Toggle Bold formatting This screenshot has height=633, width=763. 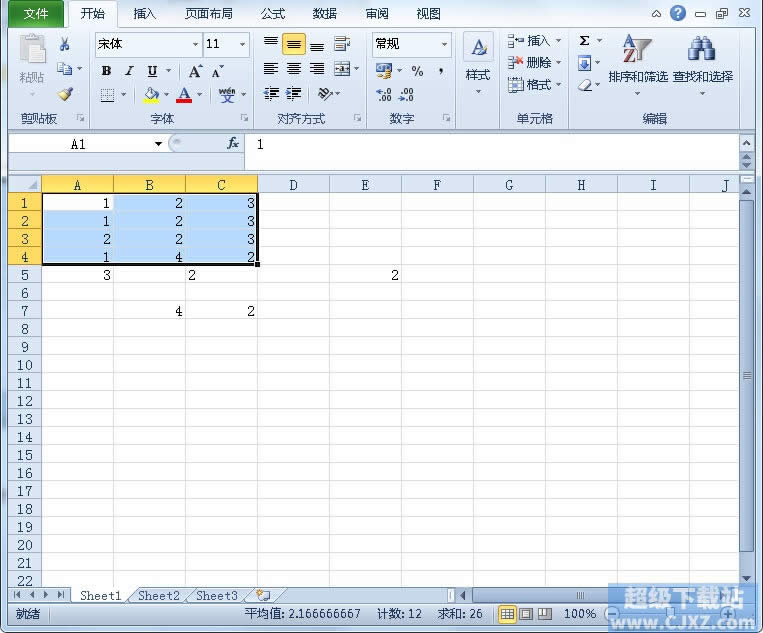coord(107,71)
